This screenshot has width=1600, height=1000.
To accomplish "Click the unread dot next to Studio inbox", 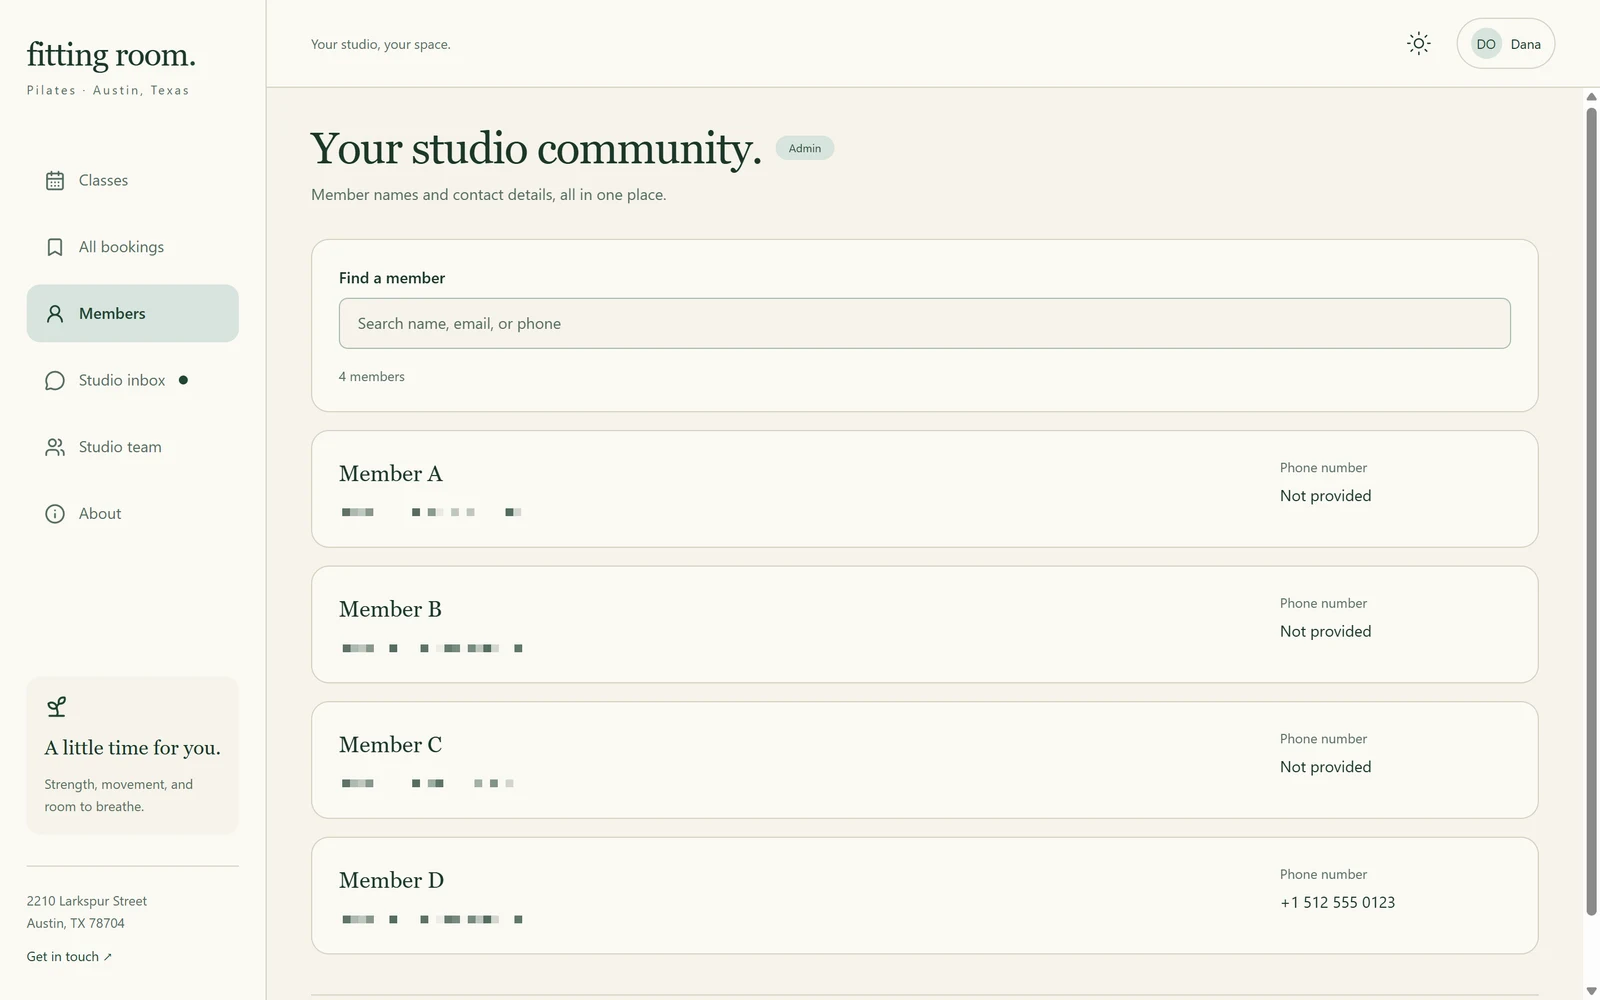I will [183, 380].
